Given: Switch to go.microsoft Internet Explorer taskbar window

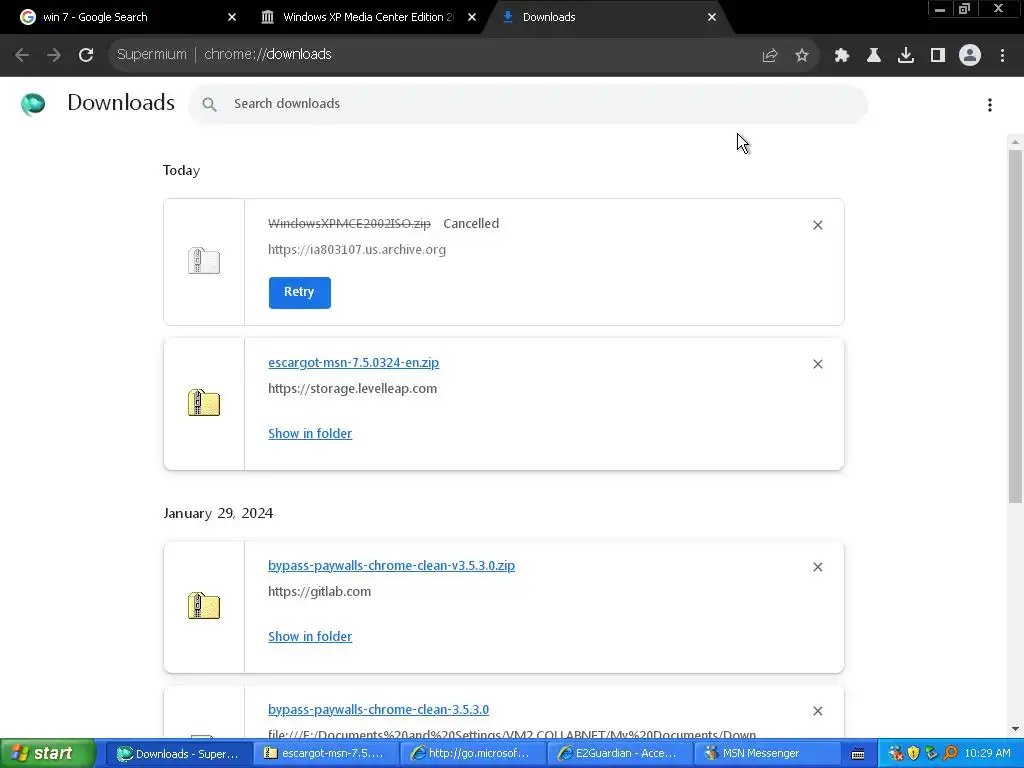Looking at the screenshot, I should 471,754.
